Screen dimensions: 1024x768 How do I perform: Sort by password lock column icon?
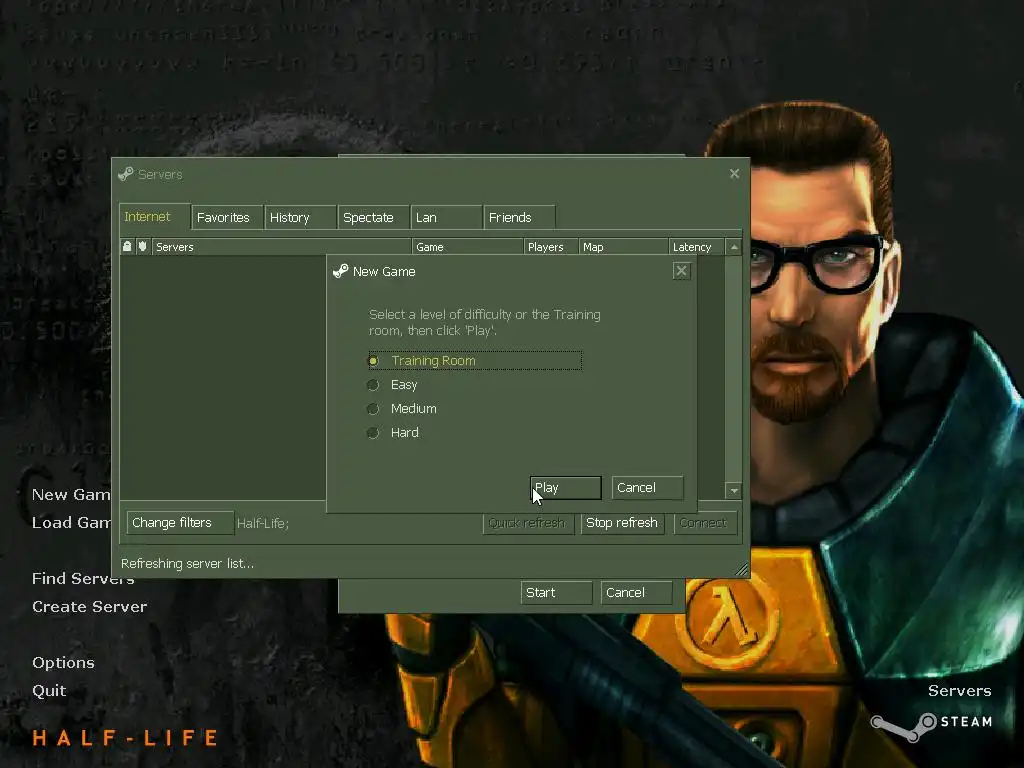point(127,247)
